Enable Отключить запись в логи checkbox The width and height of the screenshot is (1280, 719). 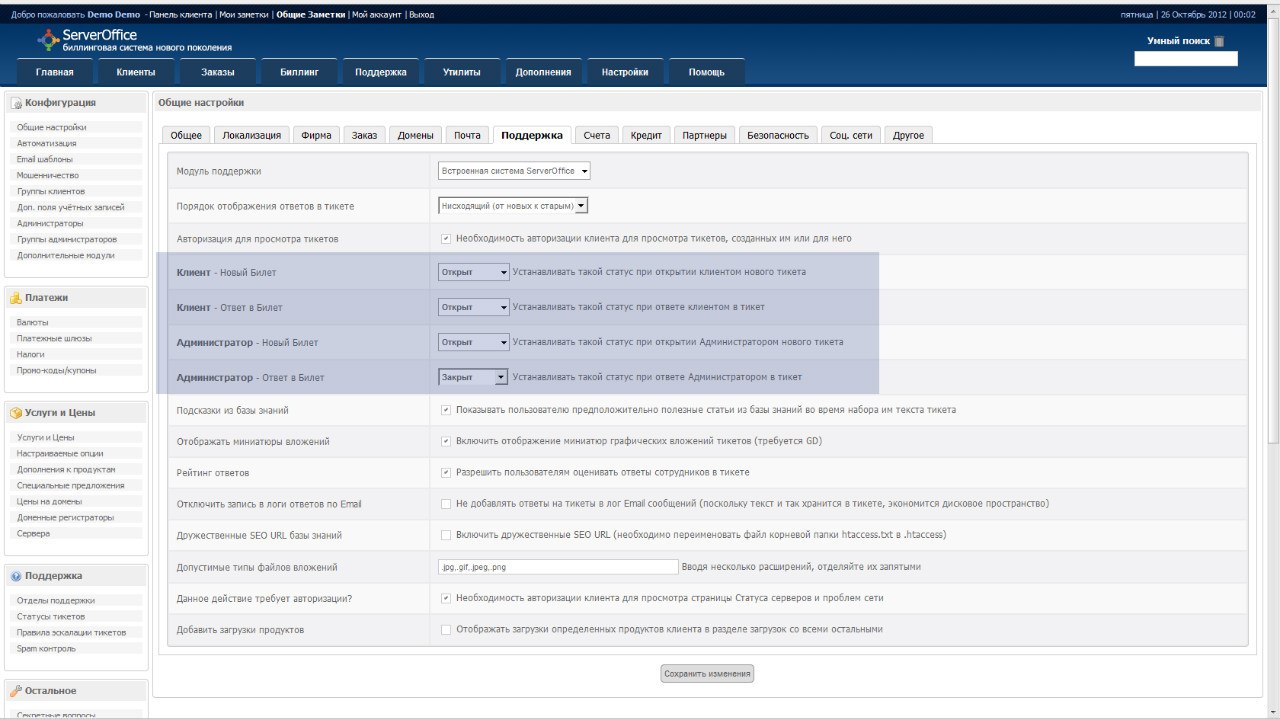(446, 504)
